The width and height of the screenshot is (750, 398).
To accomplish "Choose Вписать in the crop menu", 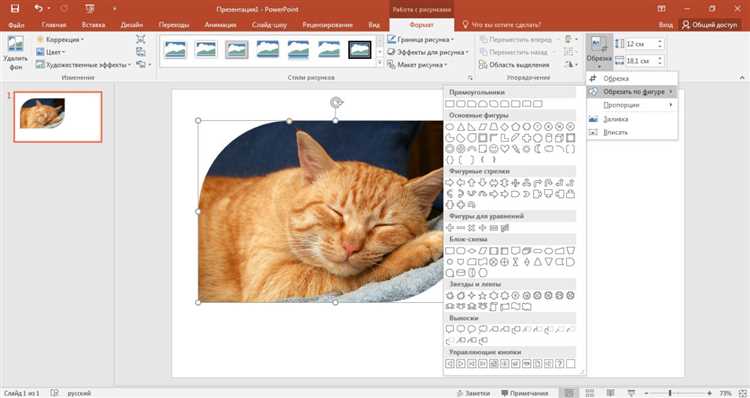I will click(632, 132).
